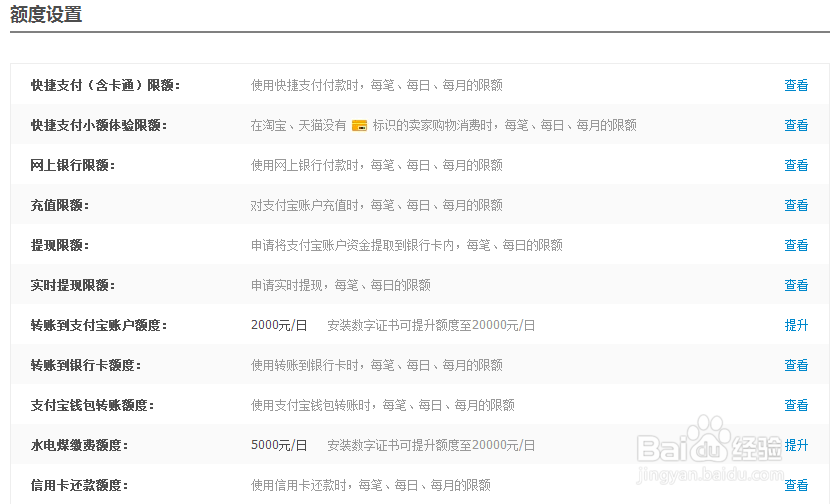The image size is (831, 504).
Task: Click certificate hint text in 水电煤缴费额度 row
Action: (431, 446)
